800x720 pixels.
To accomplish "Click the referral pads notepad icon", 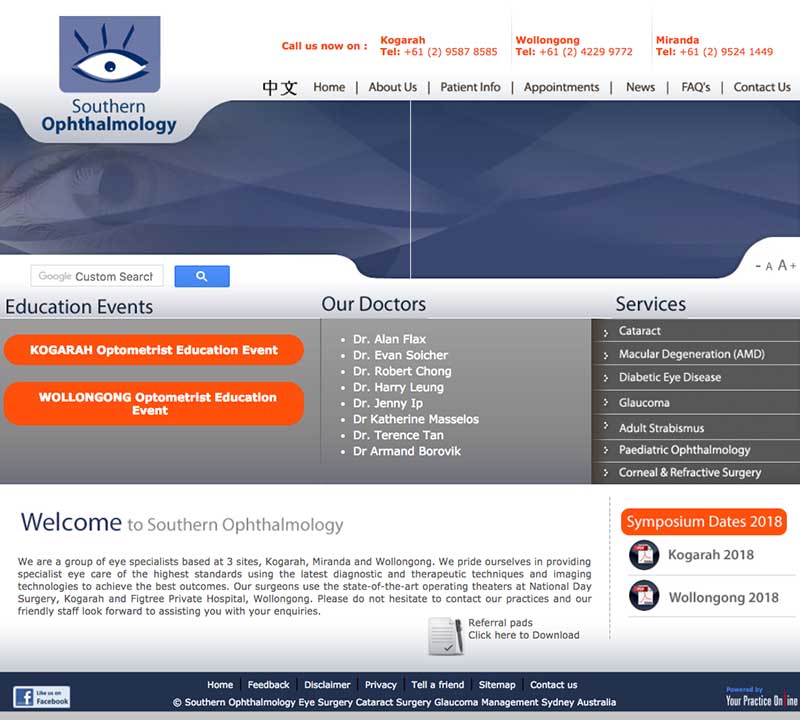I will pyautogui.click(x=445, y=636).
